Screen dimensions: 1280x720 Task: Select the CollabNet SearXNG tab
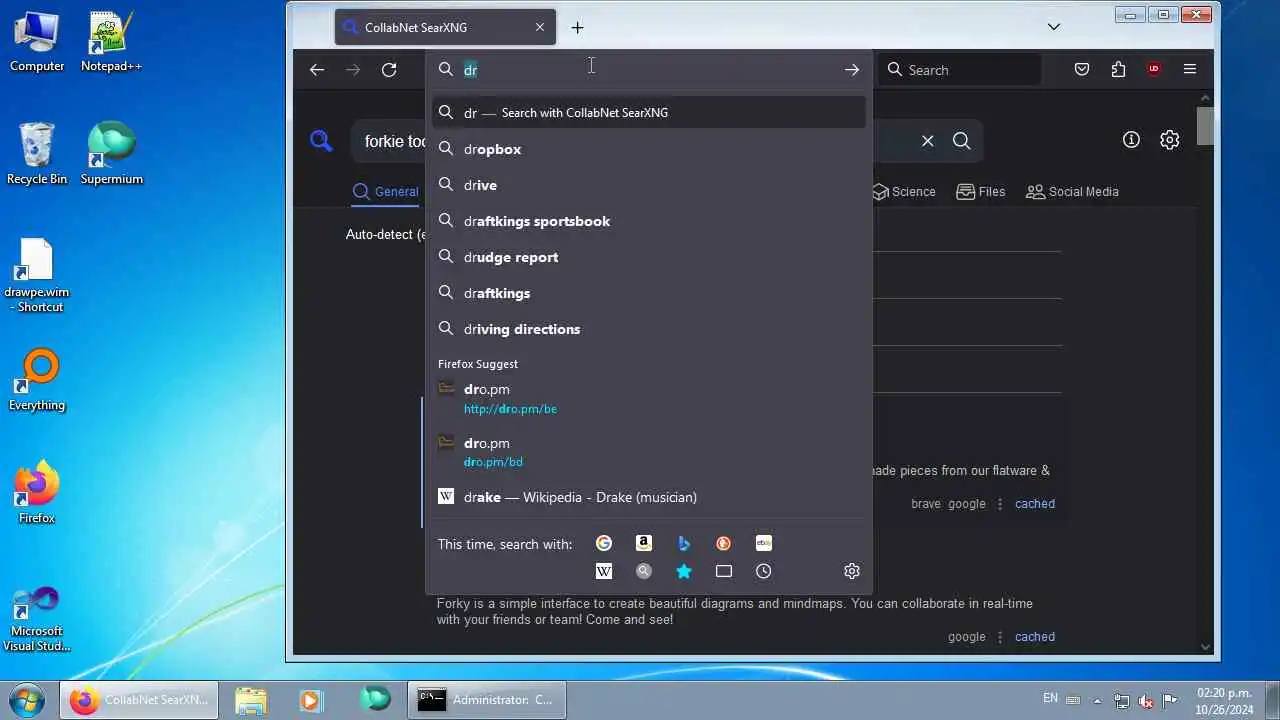[445, 28]
